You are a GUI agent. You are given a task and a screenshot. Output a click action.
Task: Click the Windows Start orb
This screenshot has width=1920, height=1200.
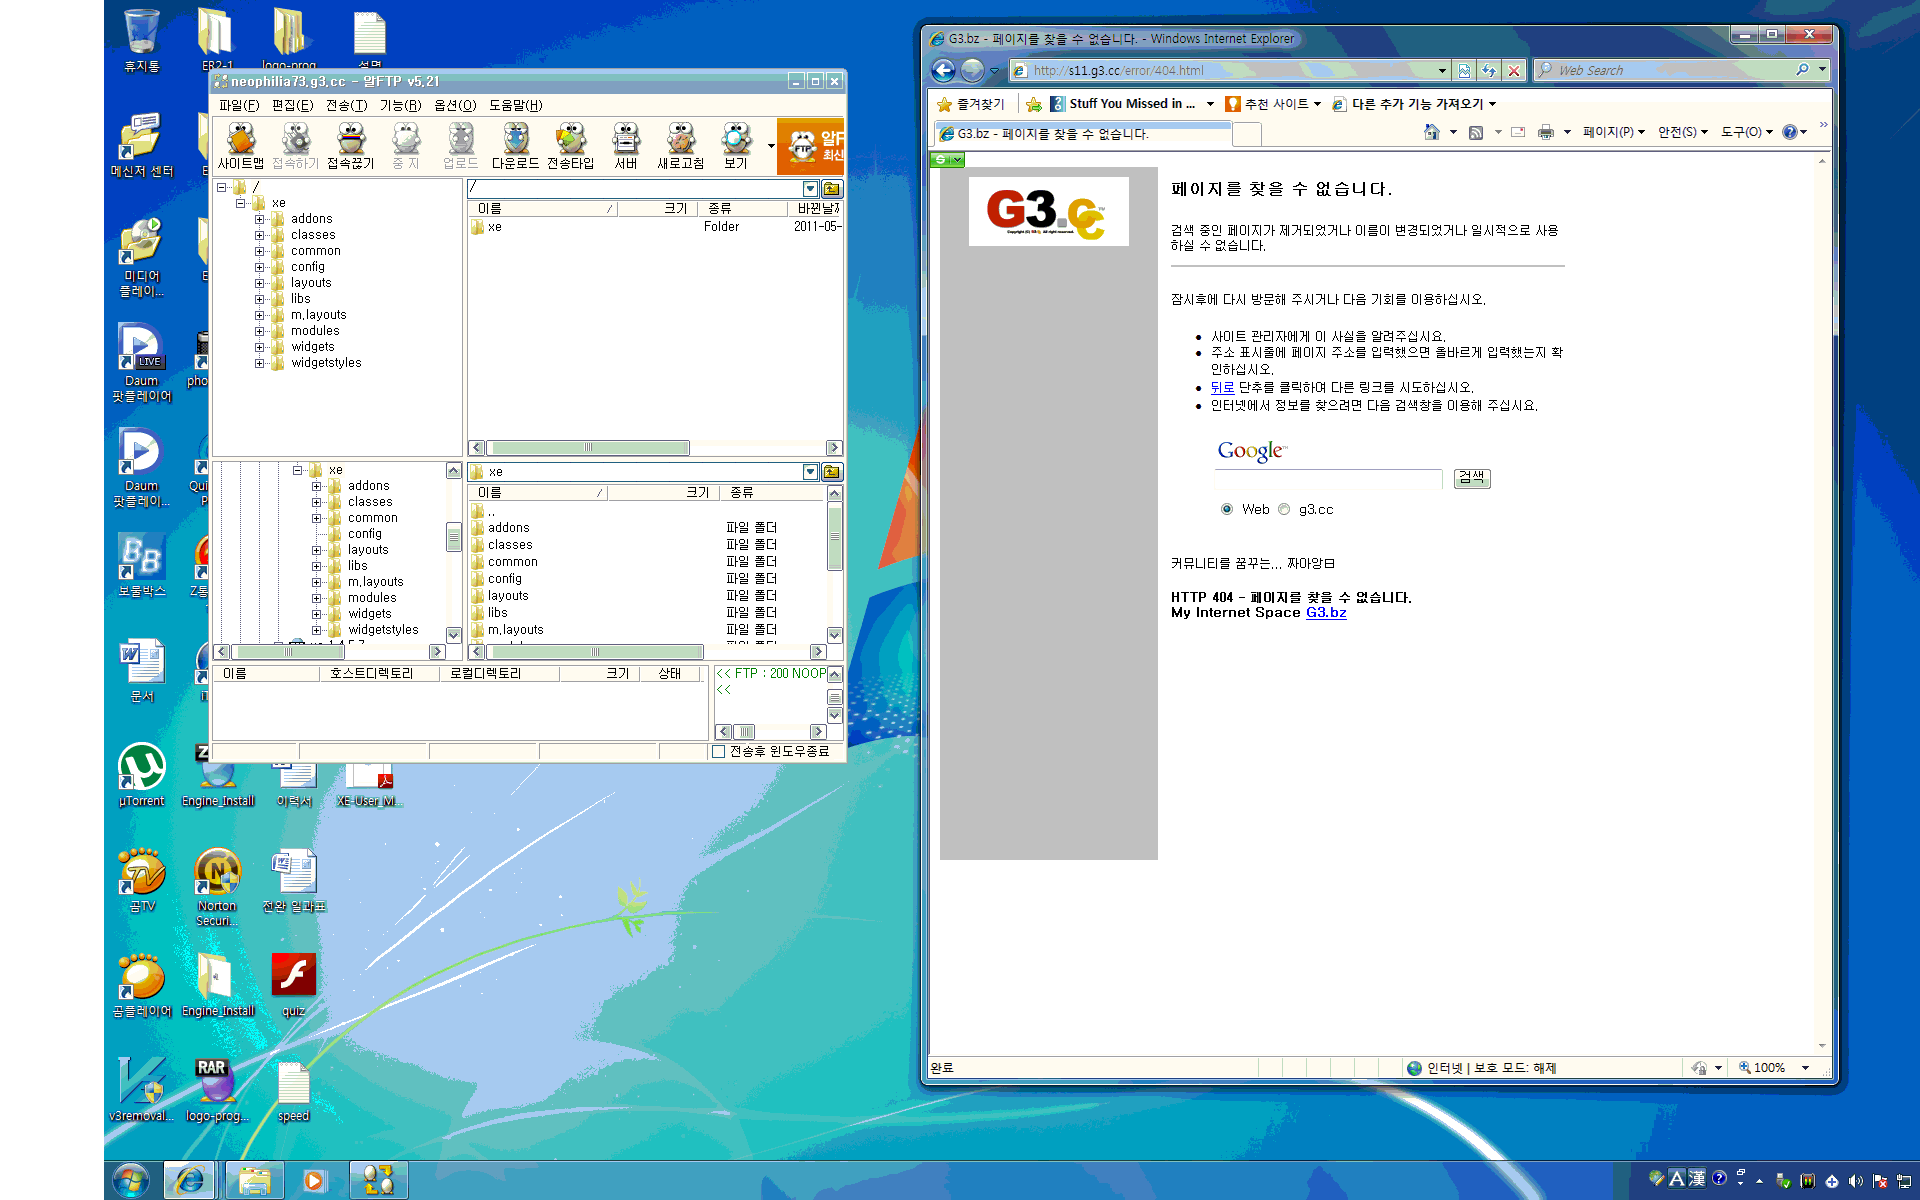(132, 1180)
